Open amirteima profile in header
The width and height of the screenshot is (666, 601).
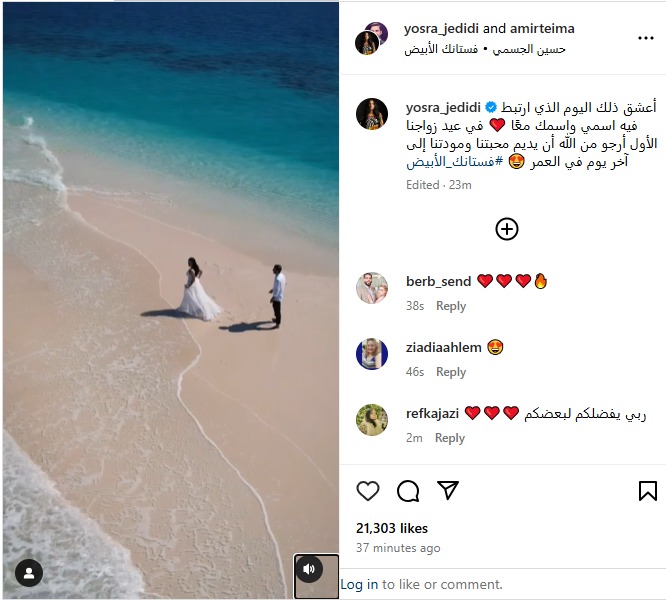tap(542, 28)
